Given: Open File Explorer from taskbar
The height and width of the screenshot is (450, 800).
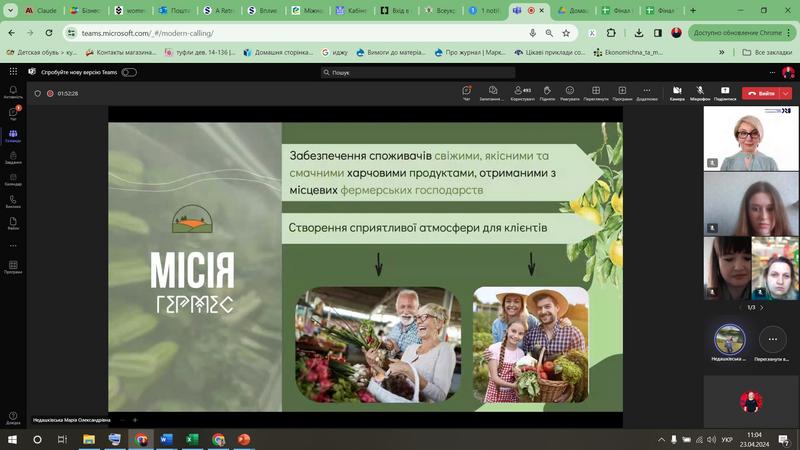Looking at the screenshot, I should click(89, 439).
